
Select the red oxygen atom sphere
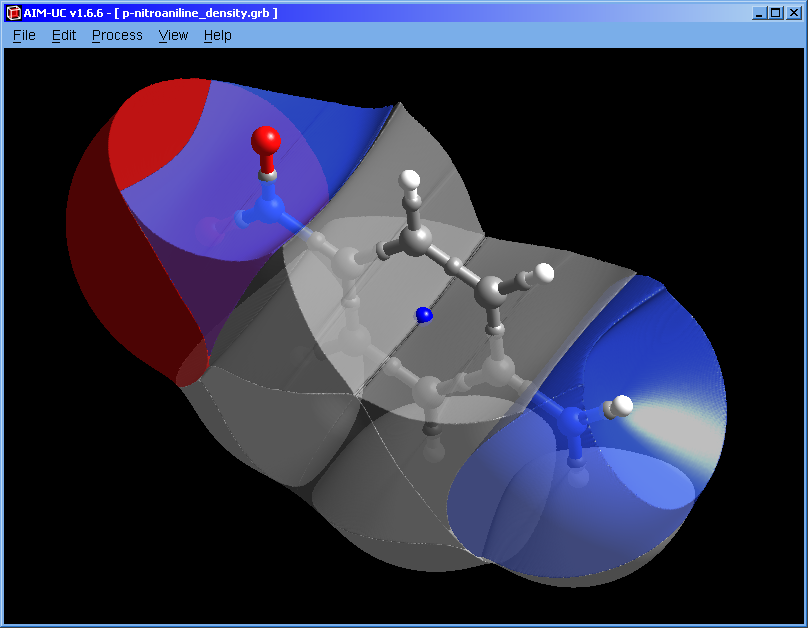click(x=266, y=139)
